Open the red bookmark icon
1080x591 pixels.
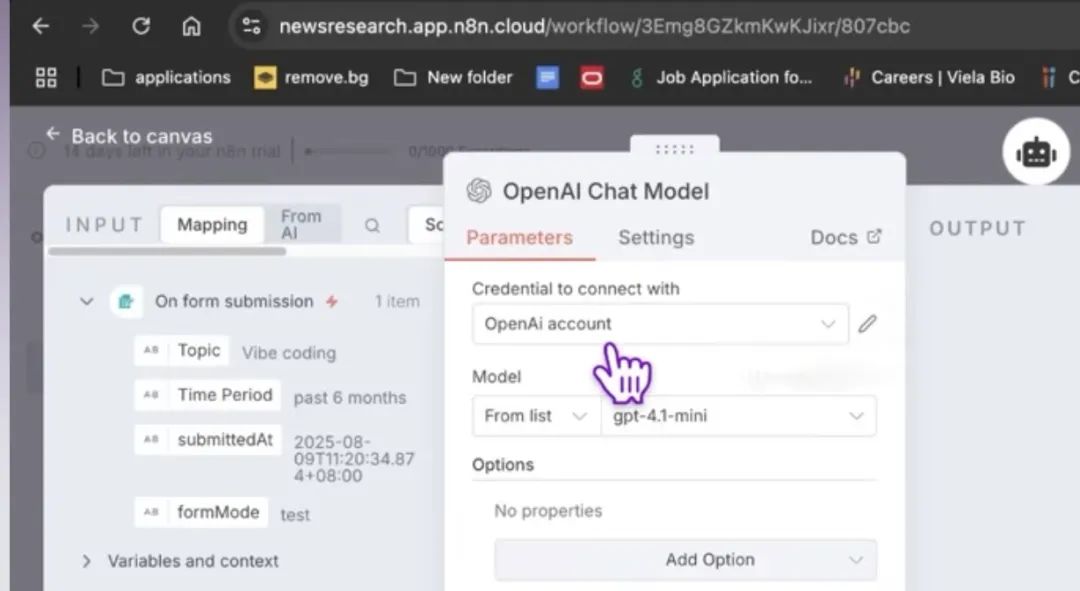click(x=592, y=77)
